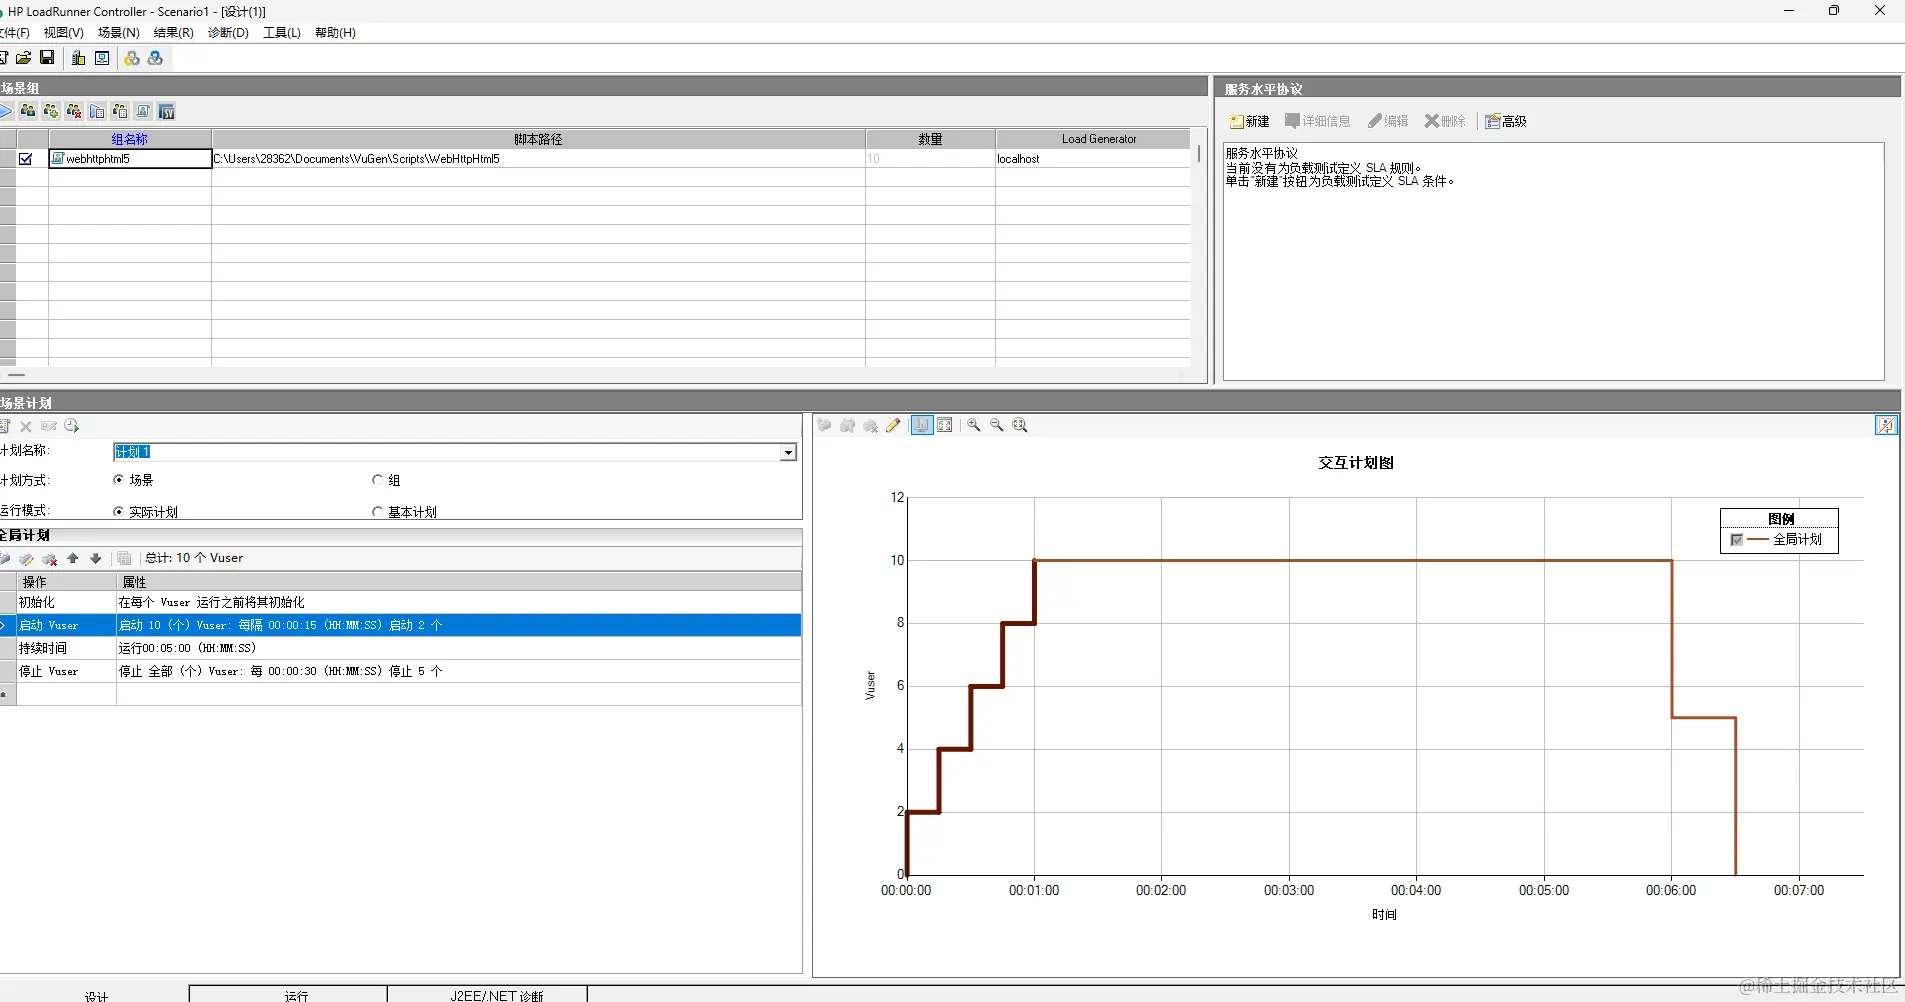This screenshot has width=1905, height=1002.
Task: Click the icon at graph panel's right corner
Action: tap(1886, 426)
